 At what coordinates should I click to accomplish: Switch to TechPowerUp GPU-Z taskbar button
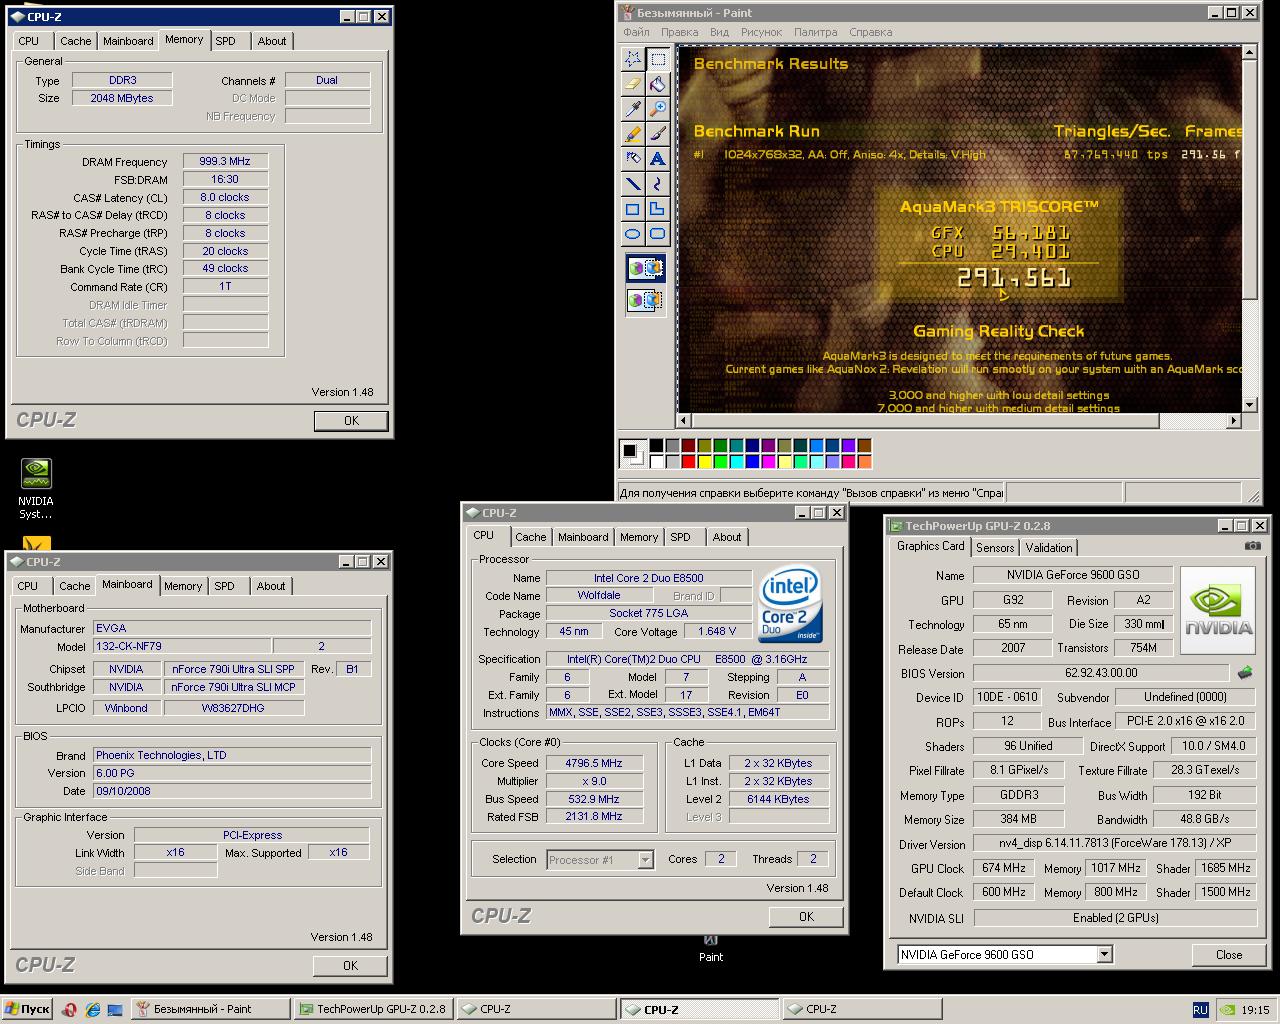(374, 1009)
